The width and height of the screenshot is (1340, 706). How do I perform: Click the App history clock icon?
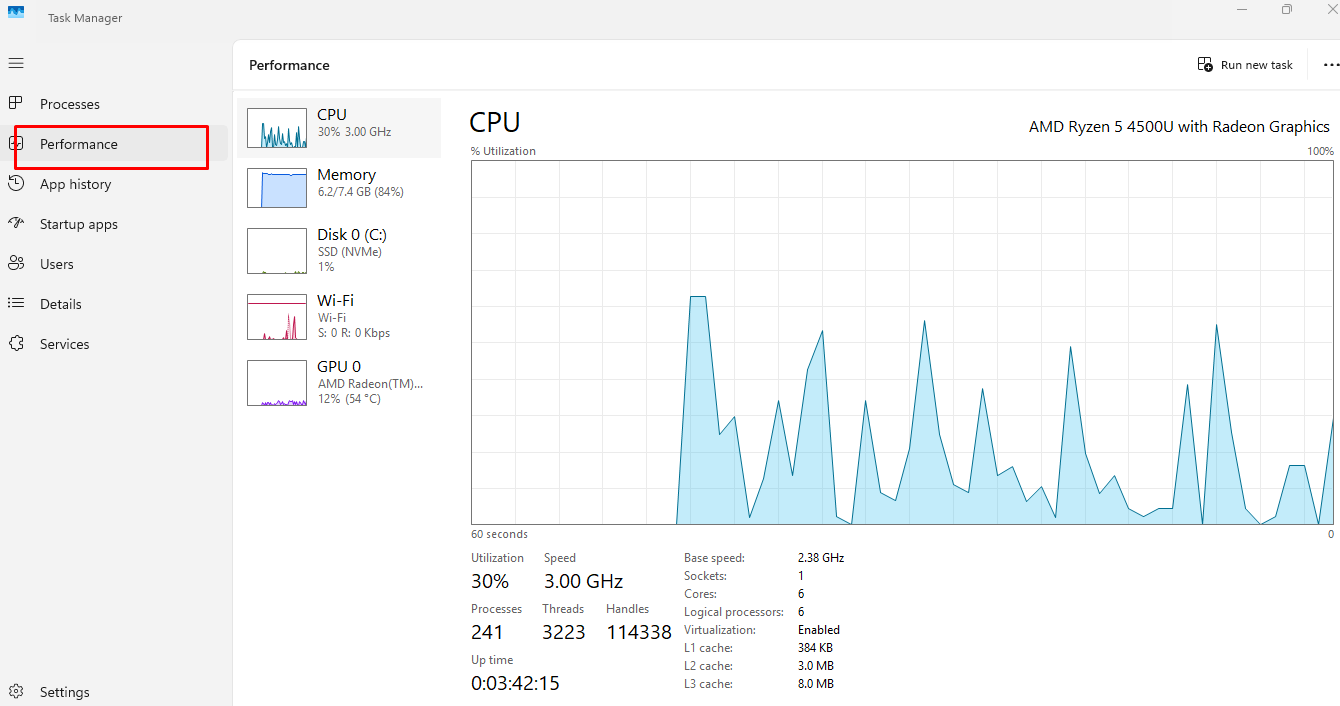[x=16, y=184]
